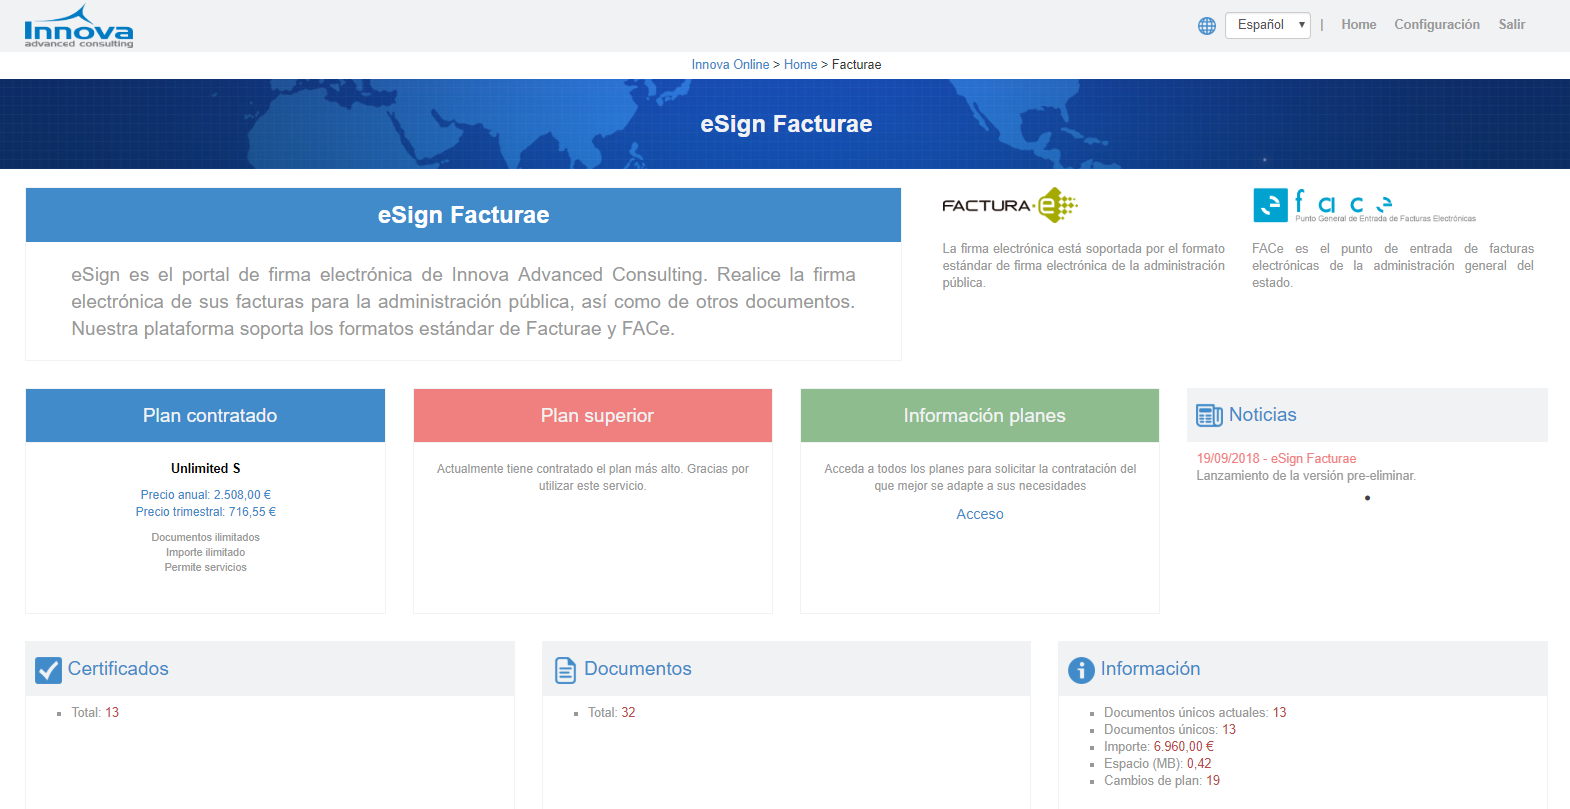Screen dimensions: 1570x809
Task: Open news item 19/09/2018 - eSign Facturae
Action: tap(1276, 459)
